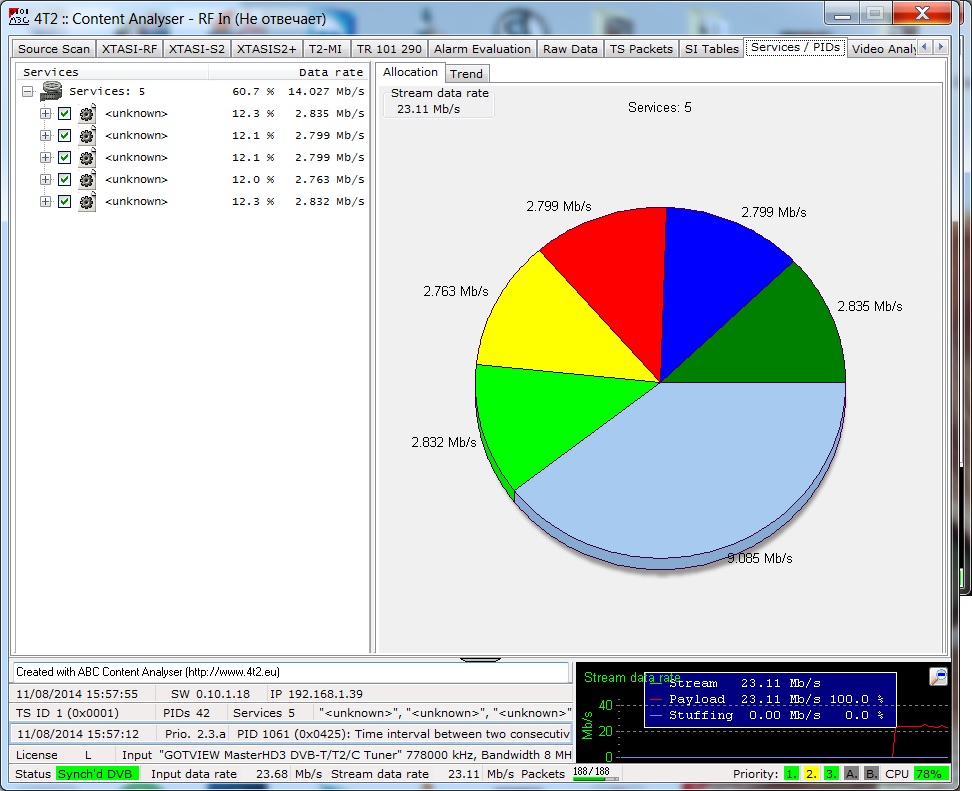Switch to the TS Packets tab
Viewport: 972px width, 791px height.
pos(641,49)
